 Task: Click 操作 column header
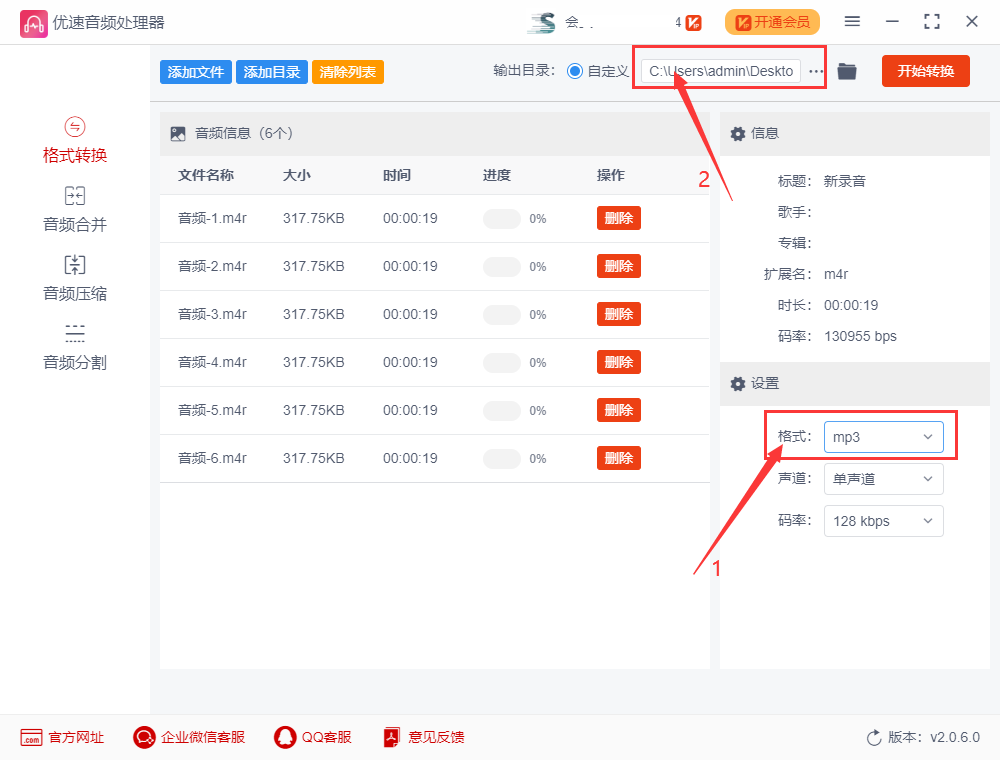coord(610,175)
